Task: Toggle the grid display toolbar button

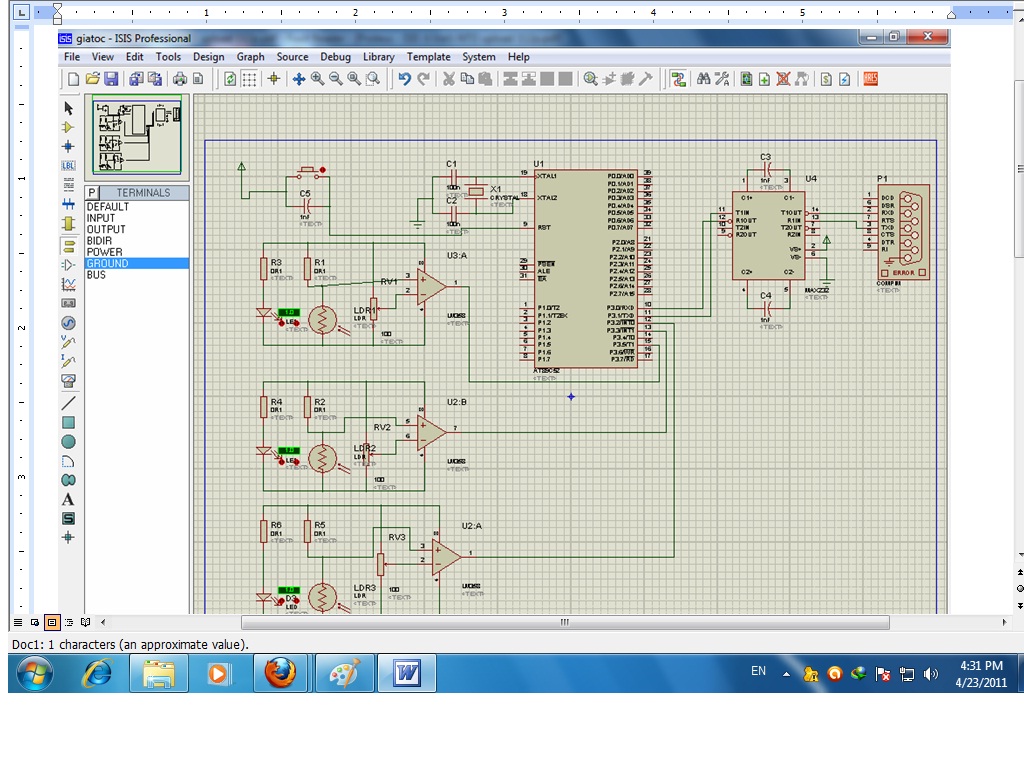Action: click(249, 79)
